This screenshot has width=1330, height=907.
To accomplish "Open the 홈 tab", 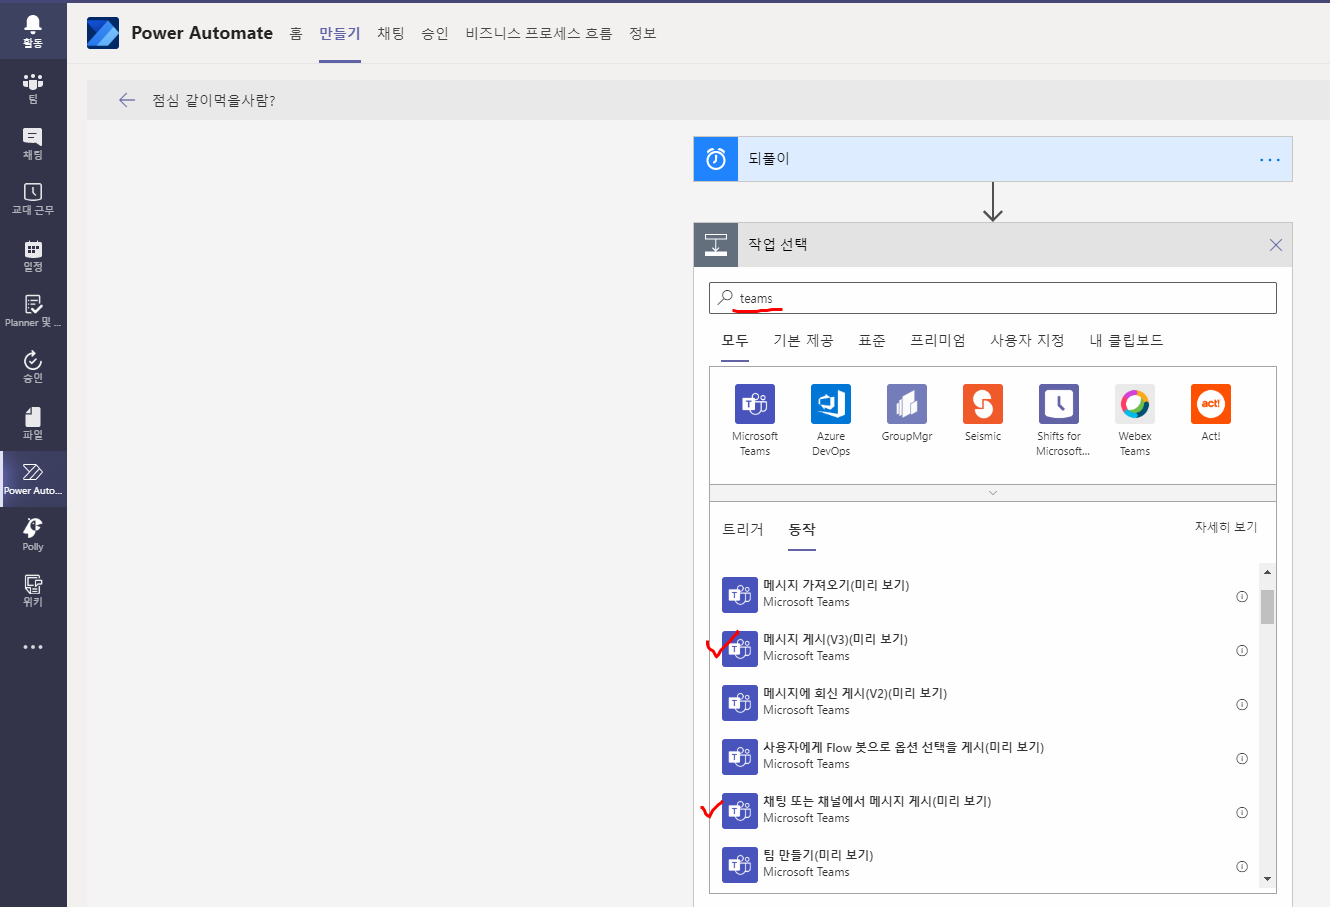I will click(x=296, y=33).
